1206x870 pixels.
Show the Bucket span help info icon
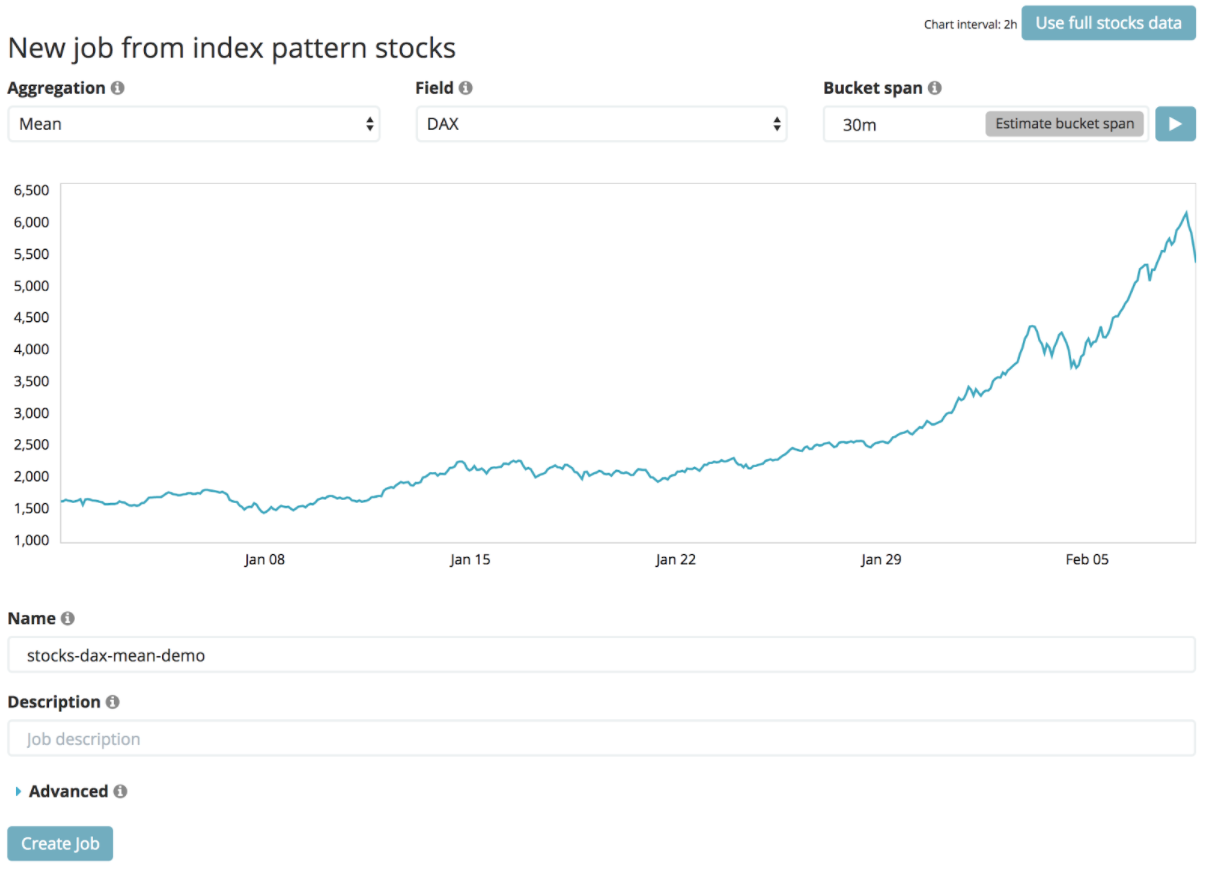(x=935, y=88)
